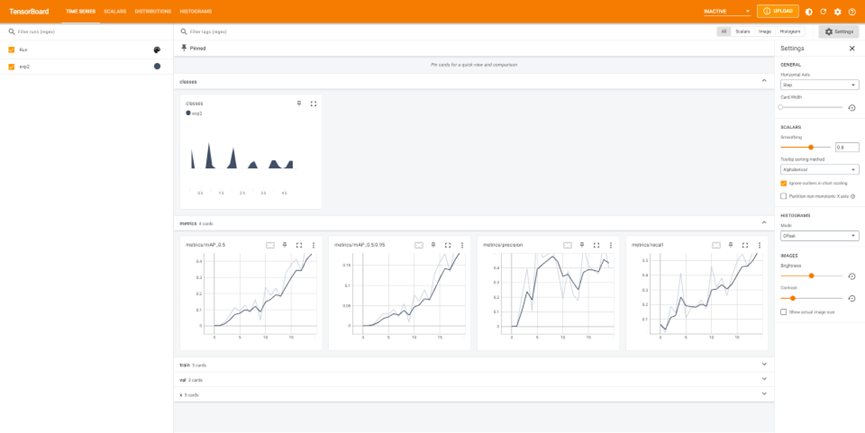865x433 pixels.
Task: Pin the metrics/precision card
Action: click(582, 245)
